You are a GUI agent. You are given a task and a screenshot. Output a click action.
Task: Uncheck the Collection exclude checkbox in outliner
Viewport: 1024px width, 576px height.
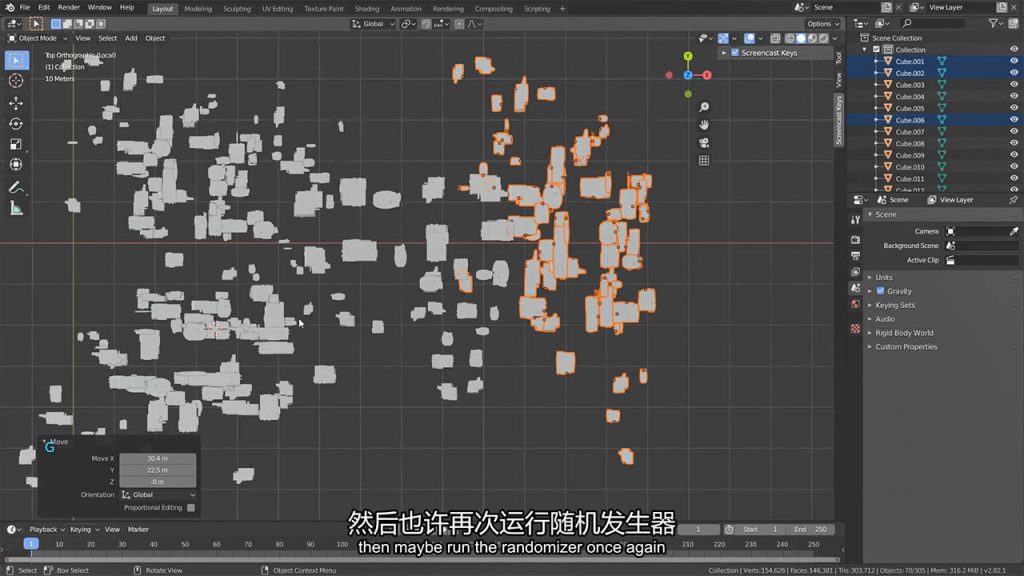(876, 50)
